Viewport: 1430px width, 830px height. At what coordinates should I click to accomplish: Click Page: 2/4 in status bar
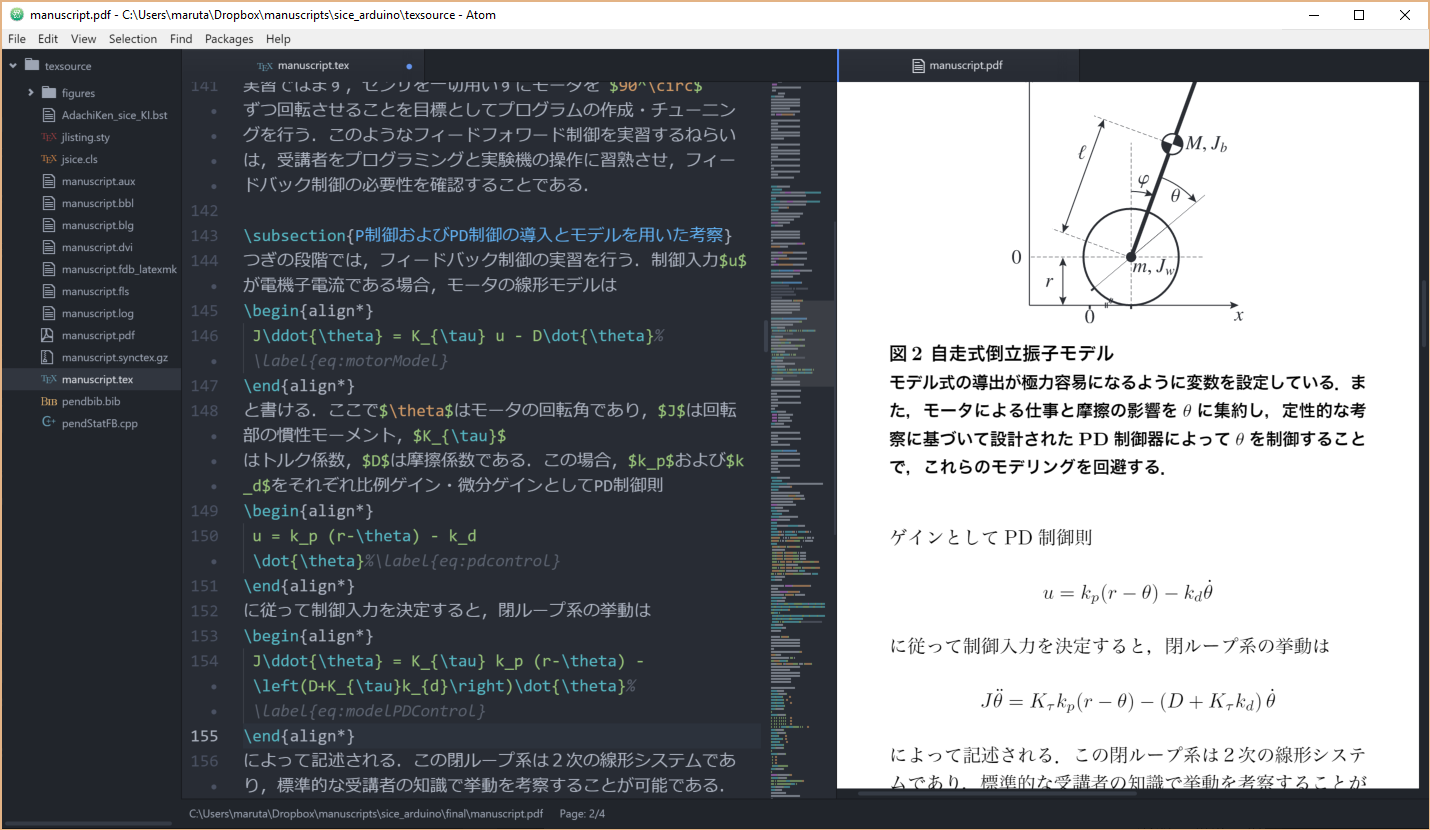[582, 814]
